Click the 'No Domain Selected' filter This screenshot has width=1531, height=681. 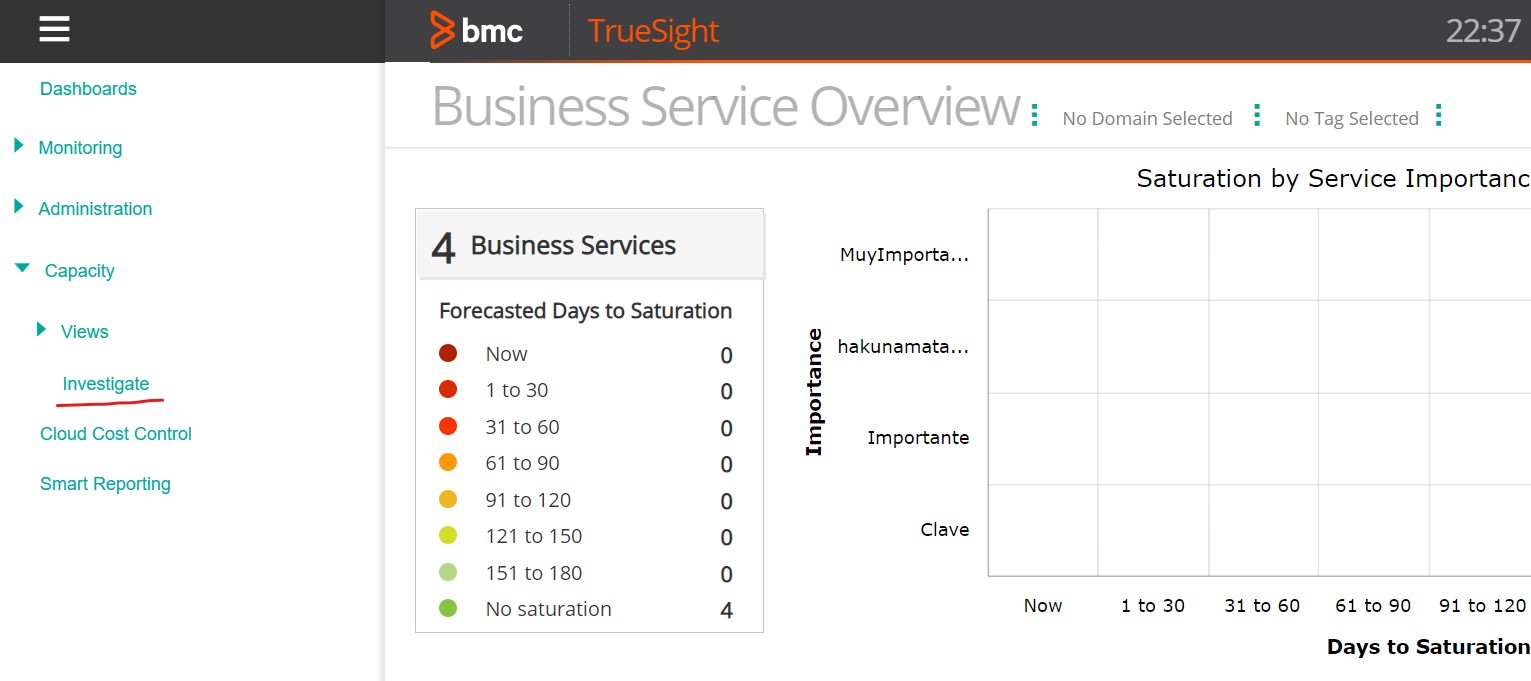point(1147,119)
